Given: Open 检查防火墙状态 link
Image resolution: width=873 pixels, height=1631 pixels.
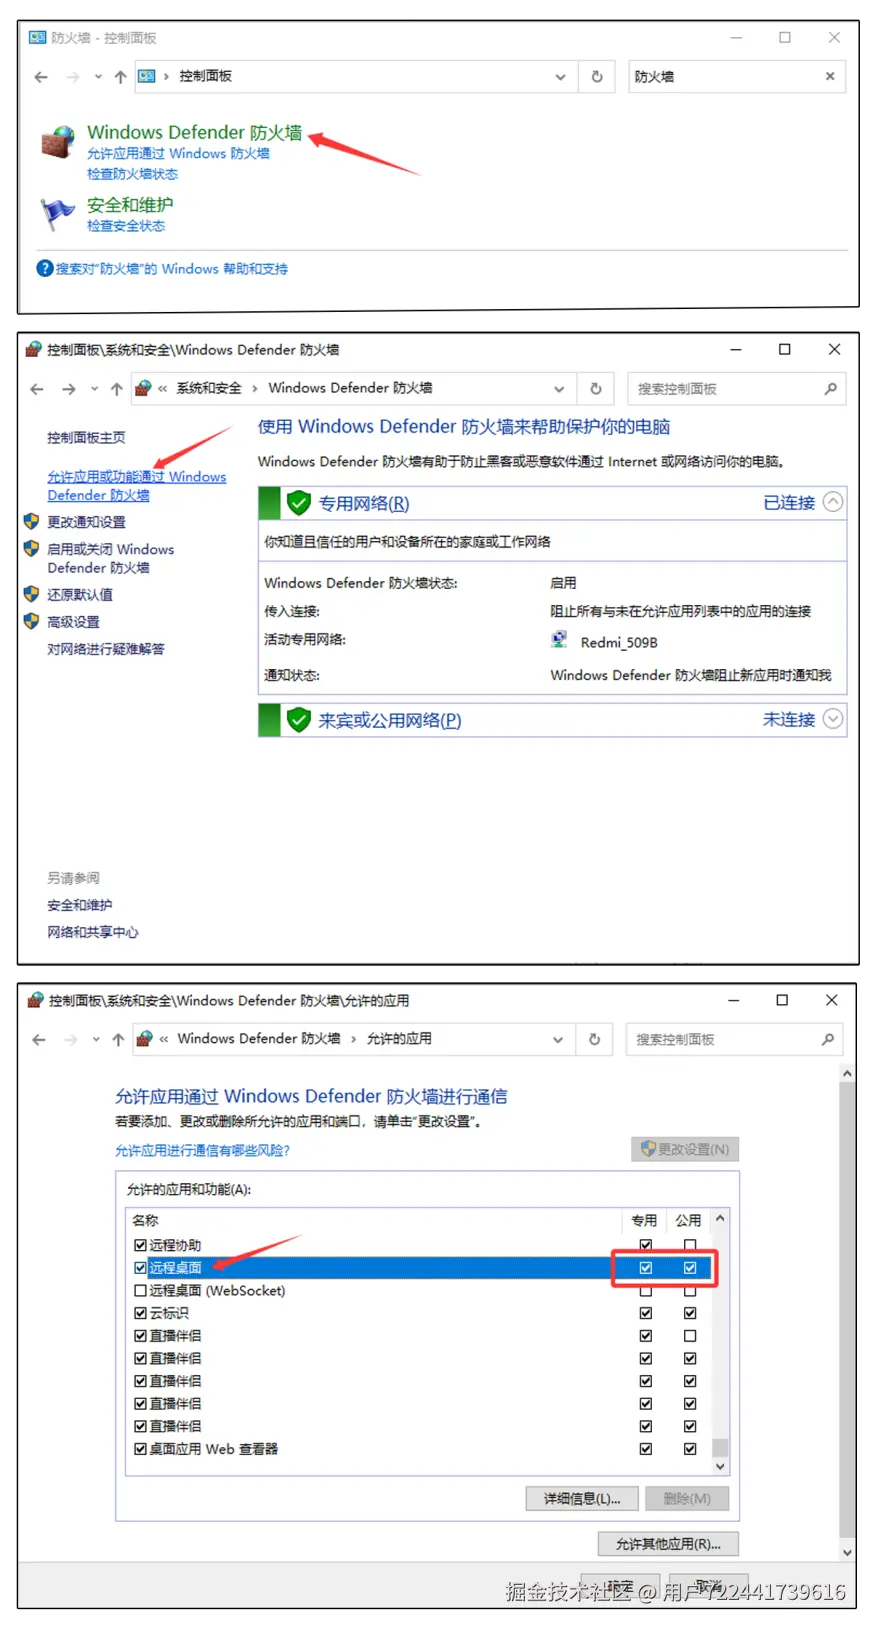Looking at the screenshot, I should [132, 174].
